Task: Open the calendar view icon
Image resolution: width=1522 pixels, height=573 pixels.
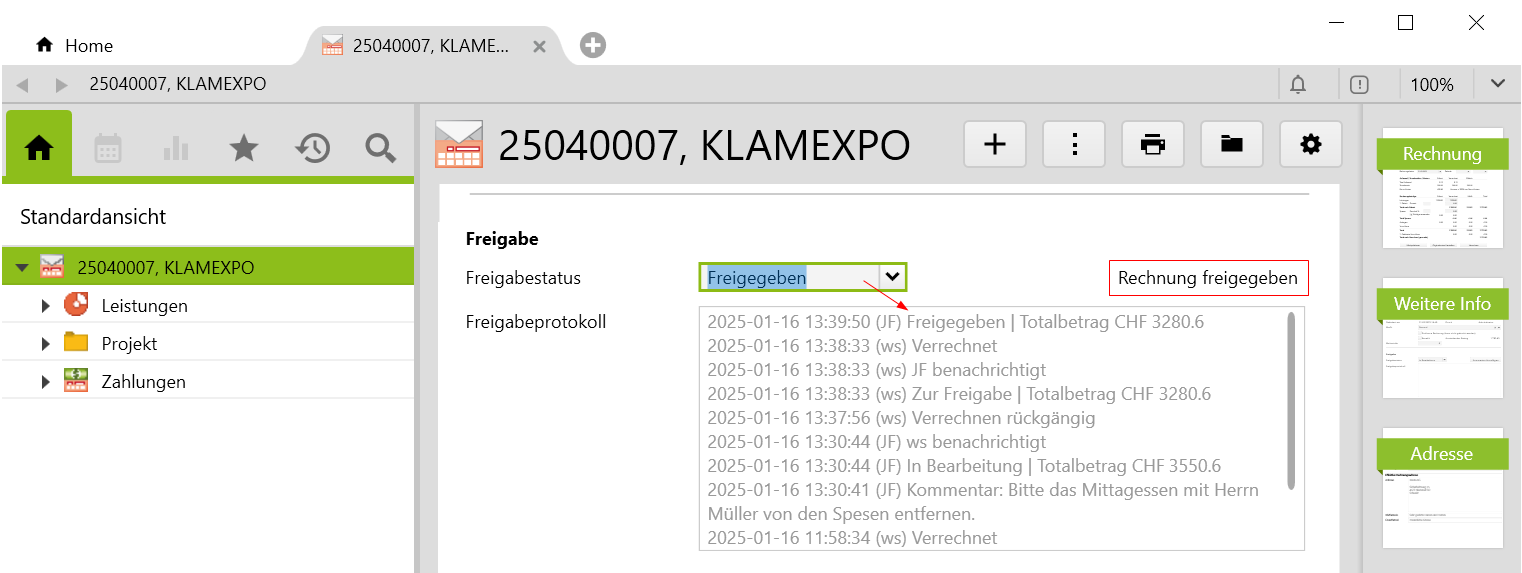Action: tap(108, 148)
